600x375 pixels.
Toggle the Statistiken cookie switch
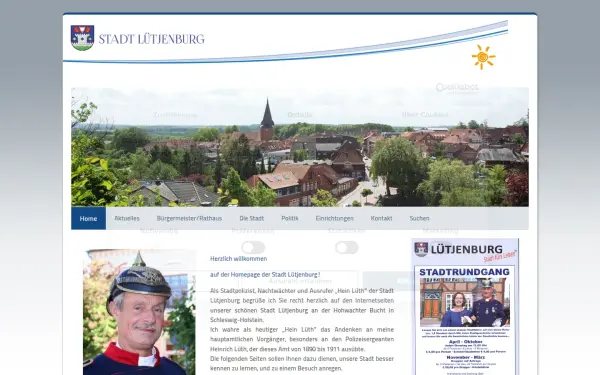coord(347,248)
